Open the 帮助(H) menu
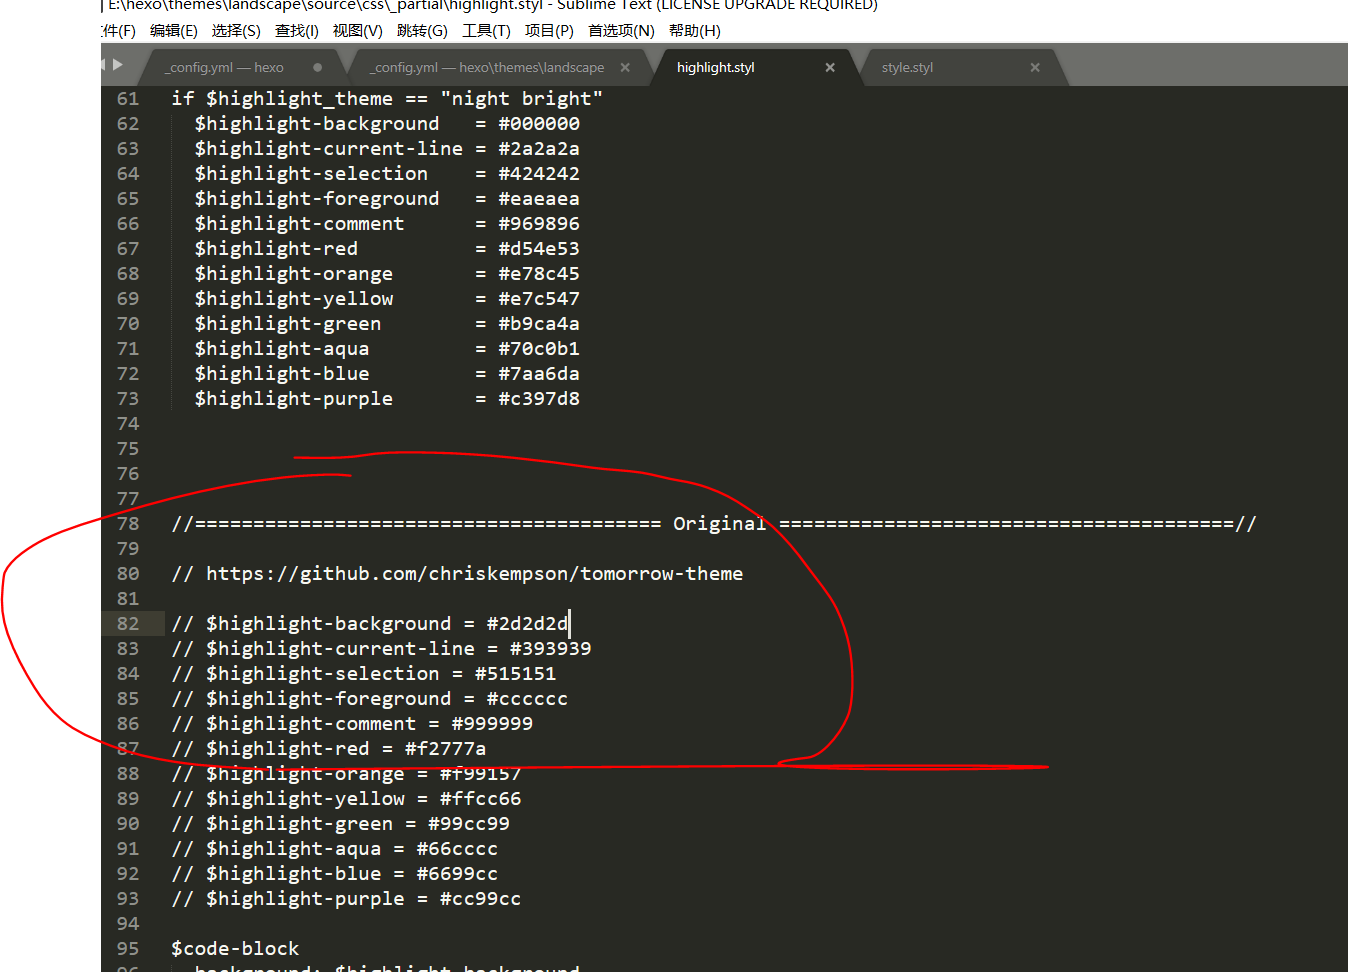 (x=695, y=31)
